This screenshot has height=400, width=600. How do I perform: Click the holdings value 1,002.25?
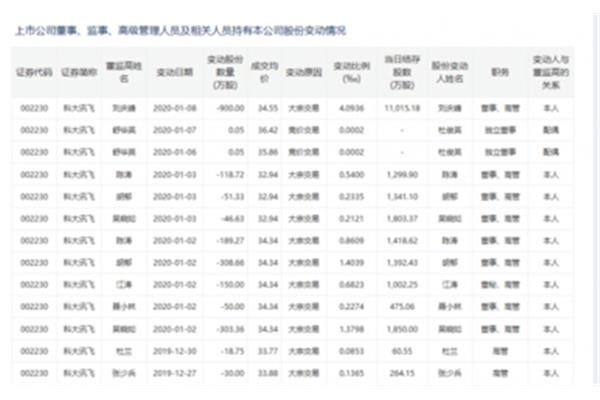(x=402, y=285)
